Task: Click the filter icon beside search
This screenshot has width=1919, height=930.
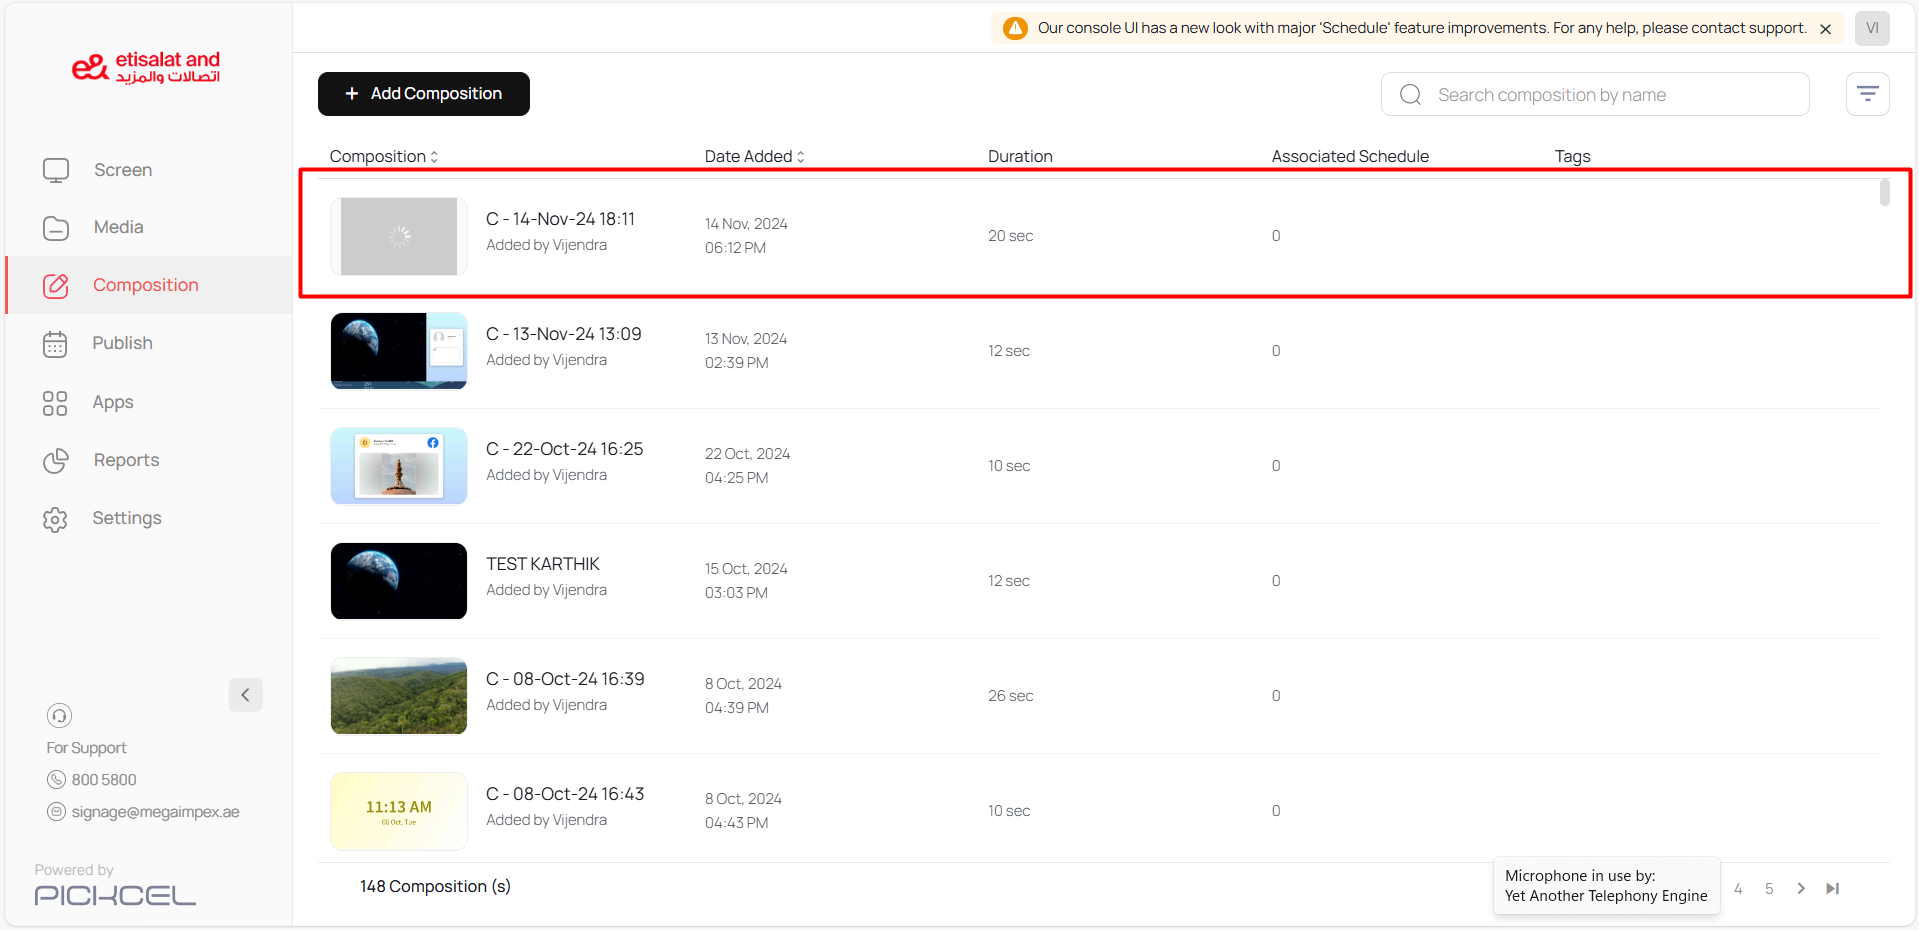Action: pos(1867,94)
